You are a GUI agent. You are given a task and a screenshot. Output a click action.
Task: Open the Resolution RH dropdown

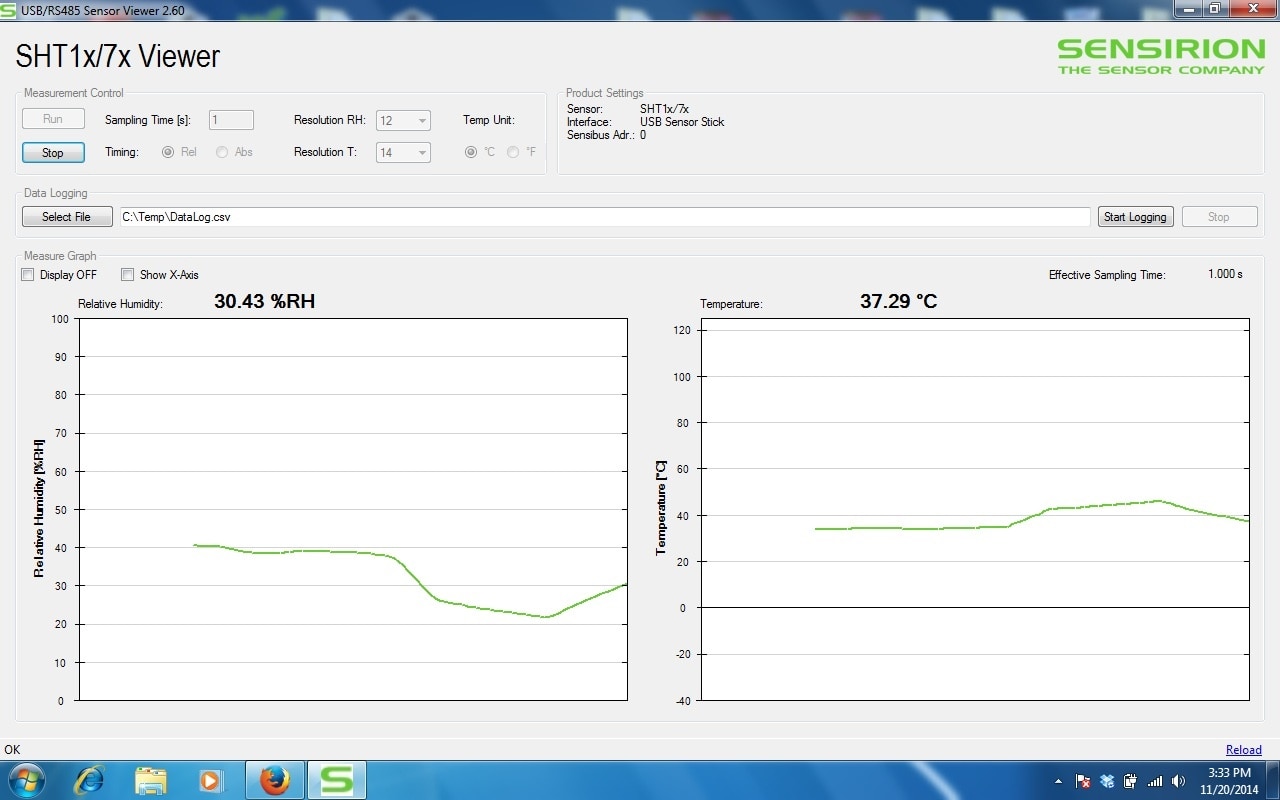(403, 120)
